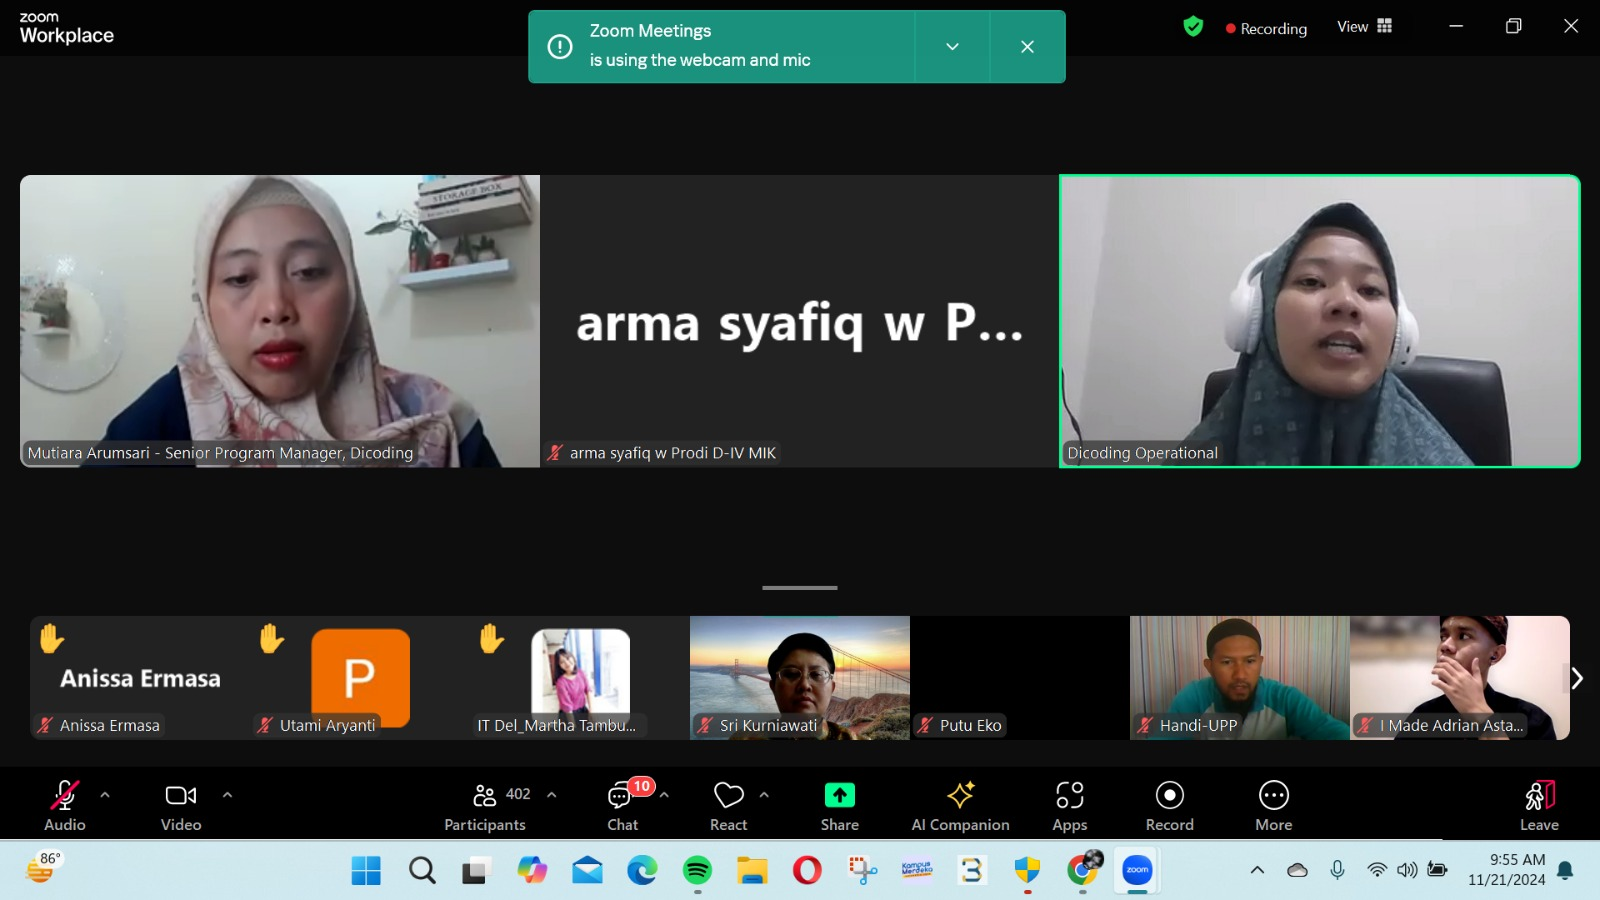This screenshot has height=900, width=1600.
Task: Expand Chat options chevron
Action: point(664,795)
